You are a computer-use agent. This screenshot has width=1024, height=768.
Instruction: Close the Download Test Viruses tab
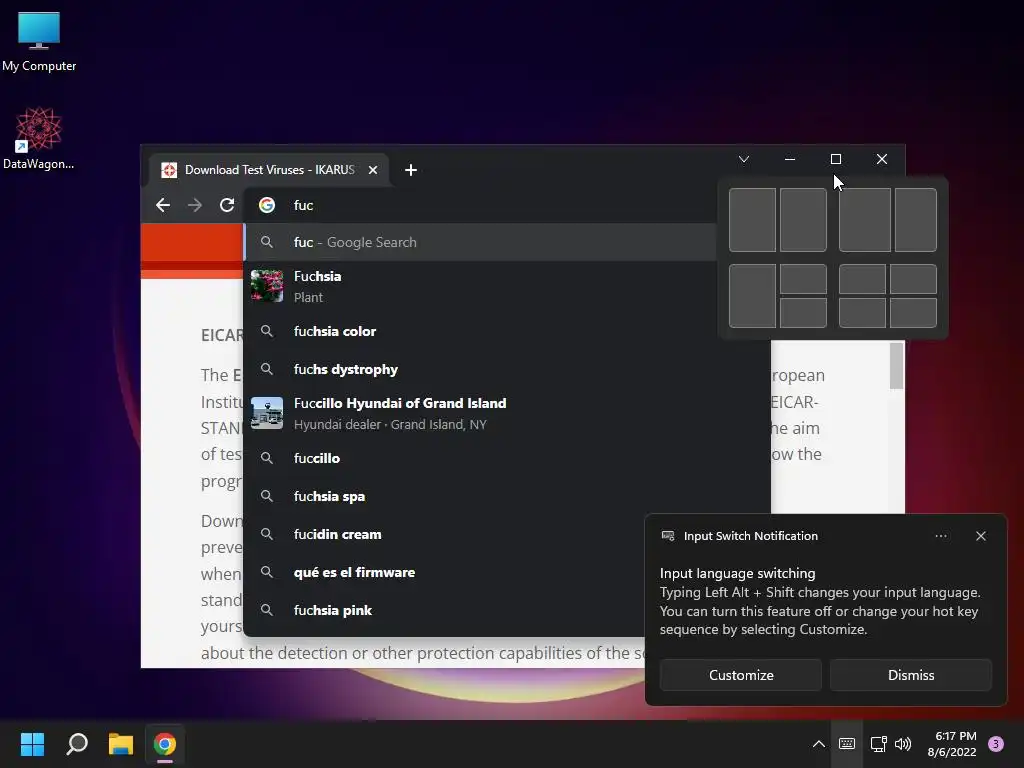point(373,170)
